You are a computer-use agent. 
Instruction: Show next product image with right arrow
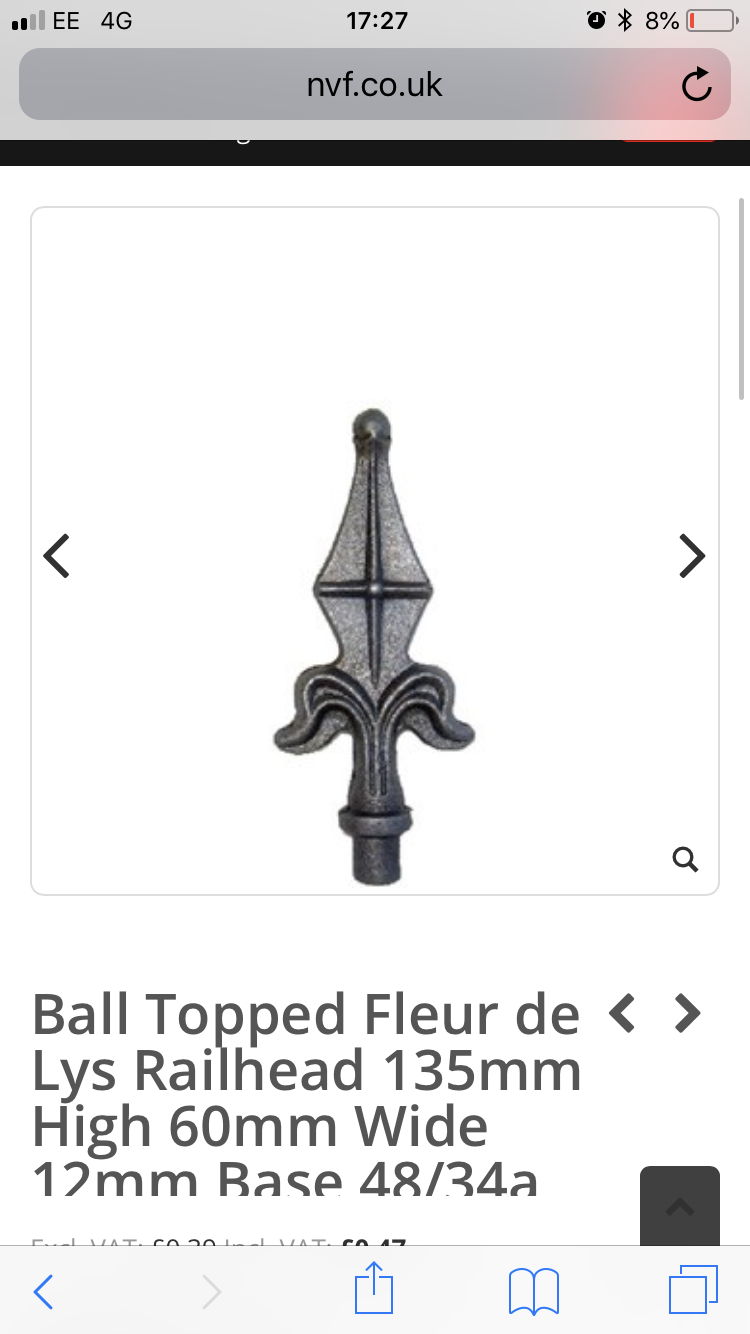[x=692, y=556]
